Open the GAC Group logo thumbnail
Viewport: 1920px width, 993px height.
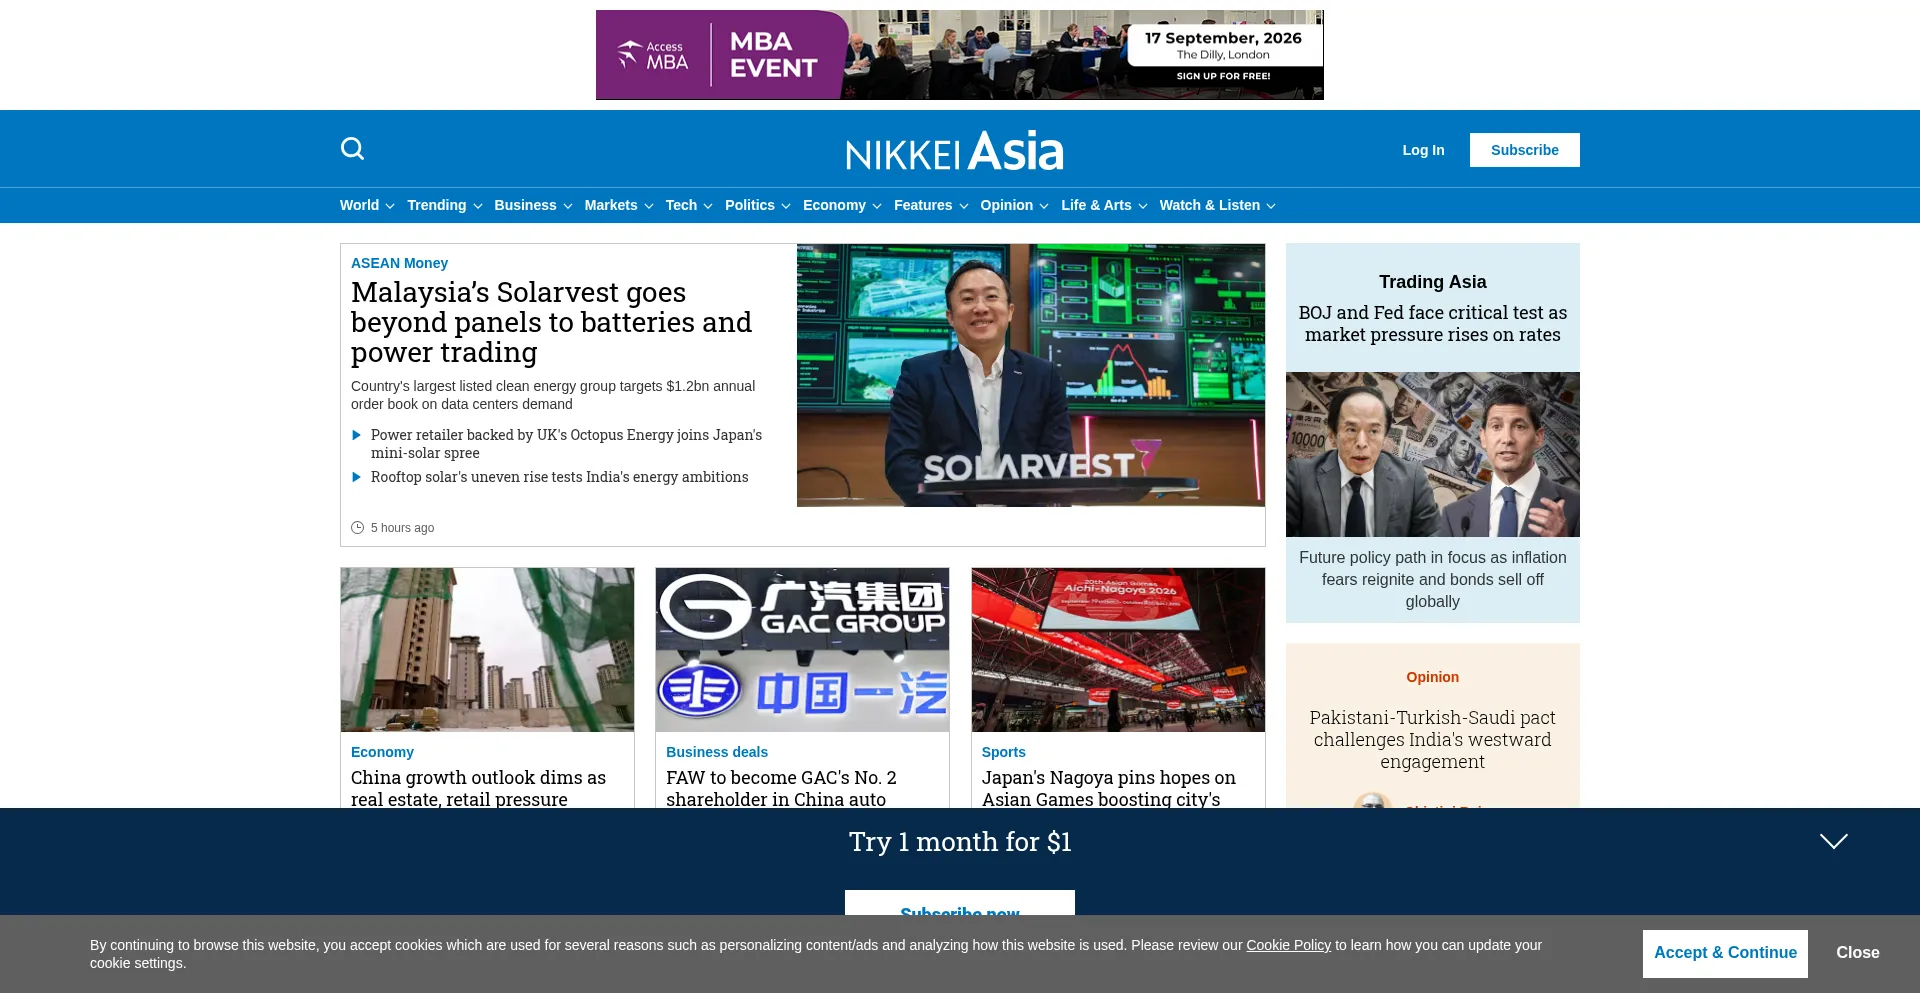802,650
